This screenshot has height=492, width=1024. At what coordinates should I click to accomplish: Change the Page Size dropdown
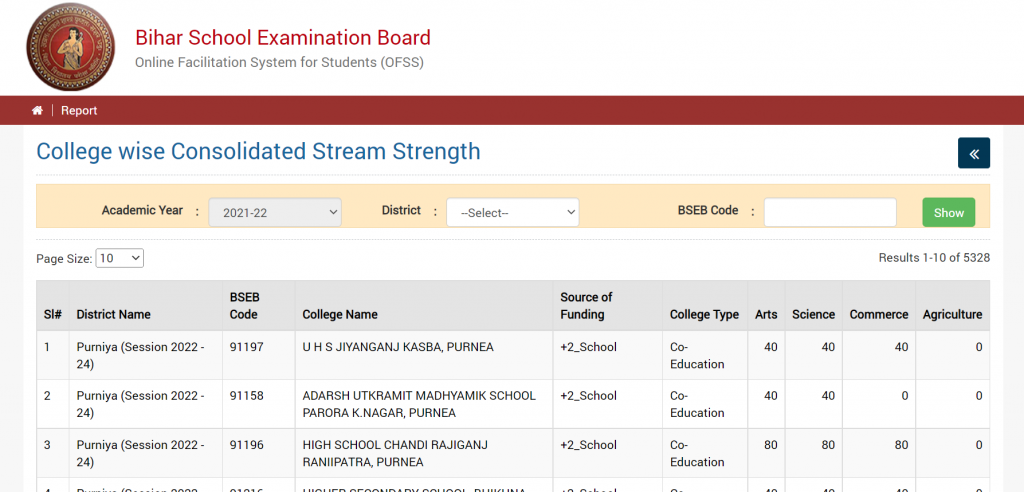click(x=119, y=258)
